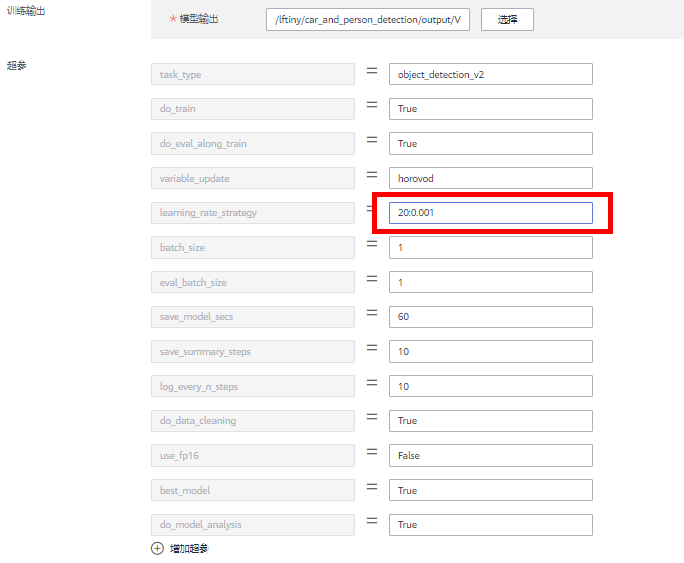
Task: Click the save_model_secs value field
Action: coord(490,317)
